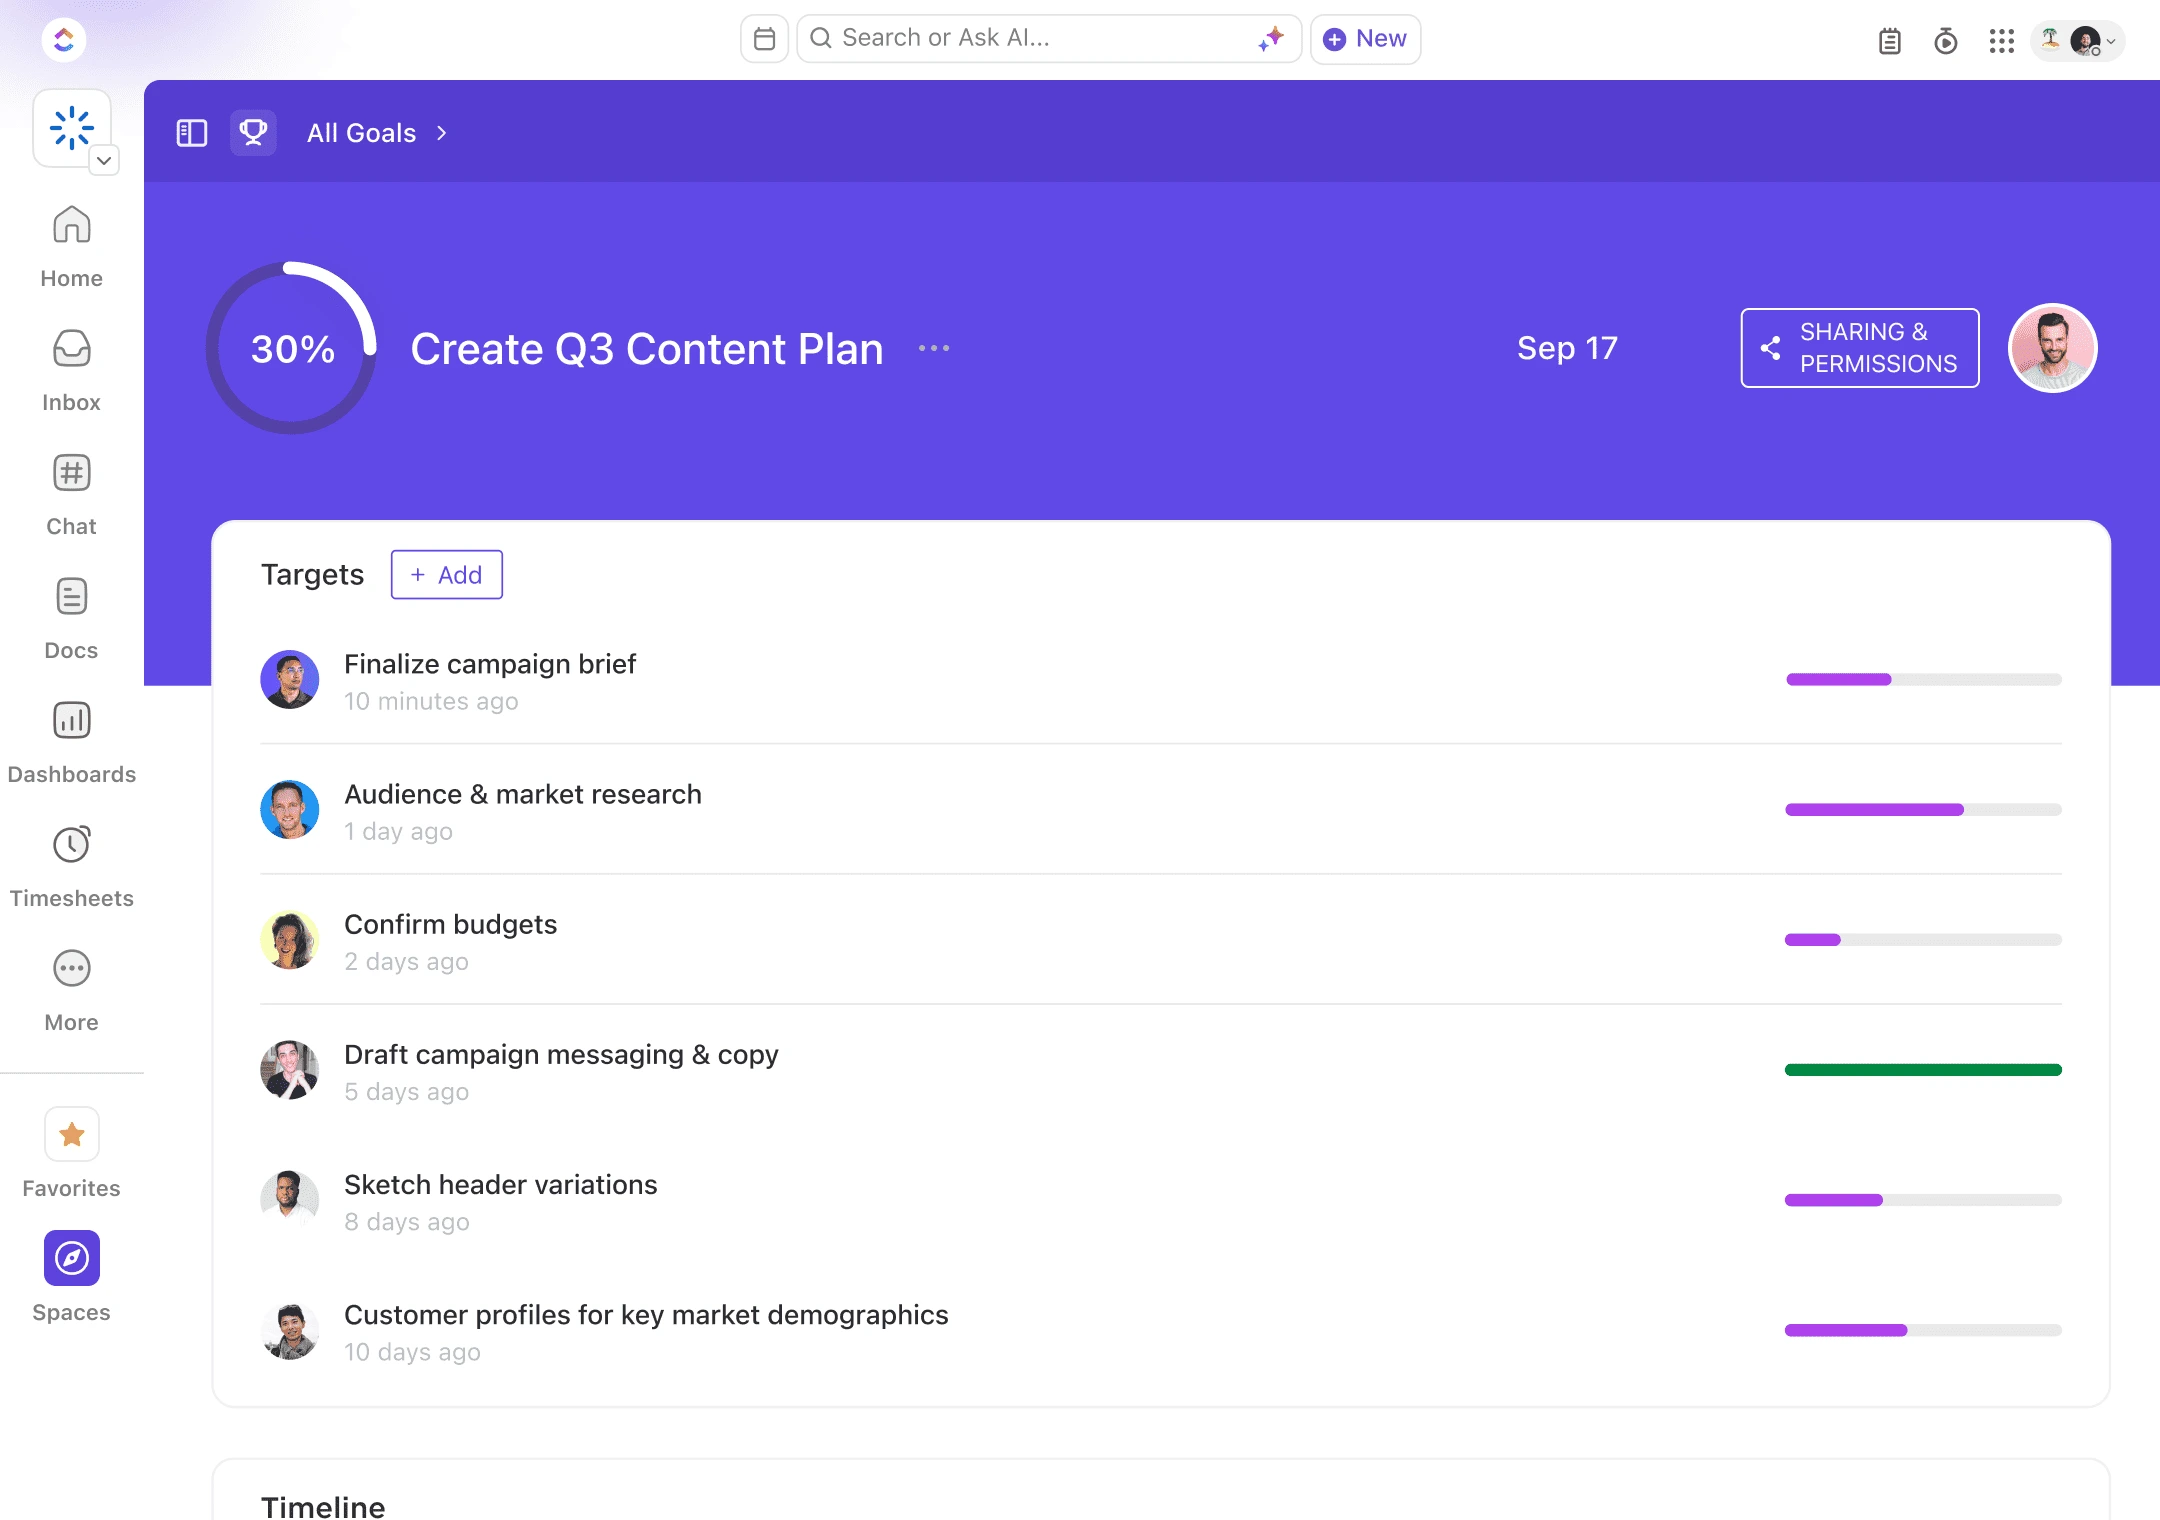Click the trophy Goals icon in the breadcrumb
Viewport: 2160px width, 1520px height.
click(x=253, y=132)
